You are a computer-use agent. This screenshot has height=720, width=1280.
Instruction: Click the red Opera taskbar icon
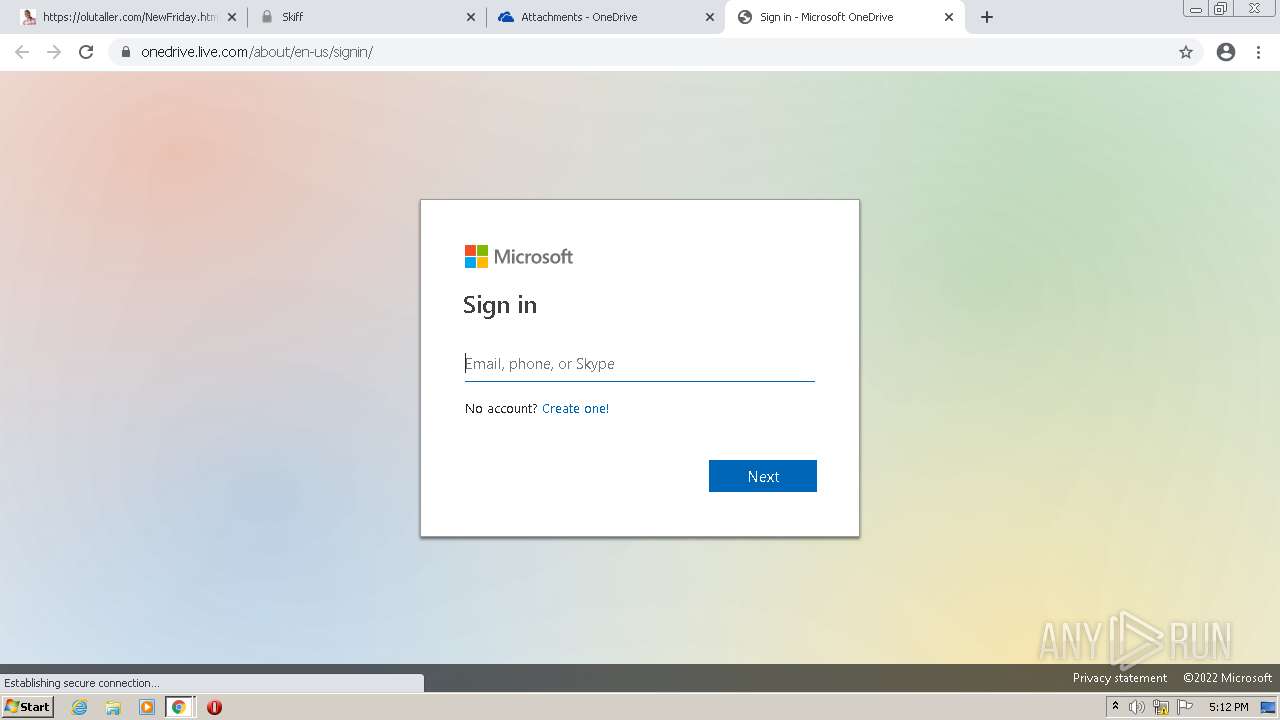[x=214, y=707]
